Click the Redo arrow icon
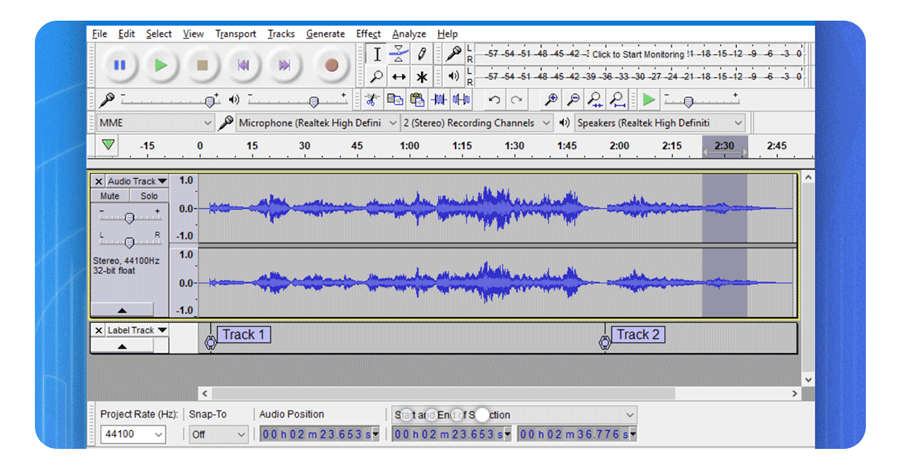 coord(516,100)
